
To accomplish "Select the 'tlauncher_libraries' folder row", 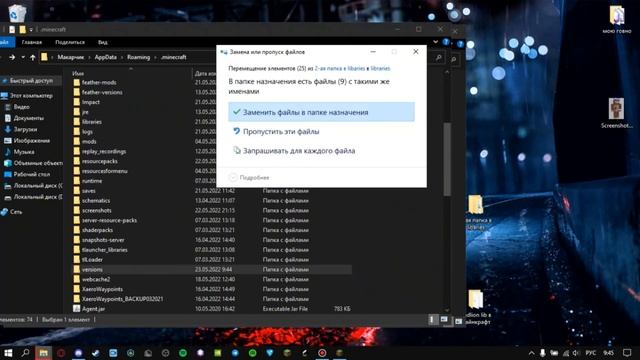I will [x=212, y=249].
